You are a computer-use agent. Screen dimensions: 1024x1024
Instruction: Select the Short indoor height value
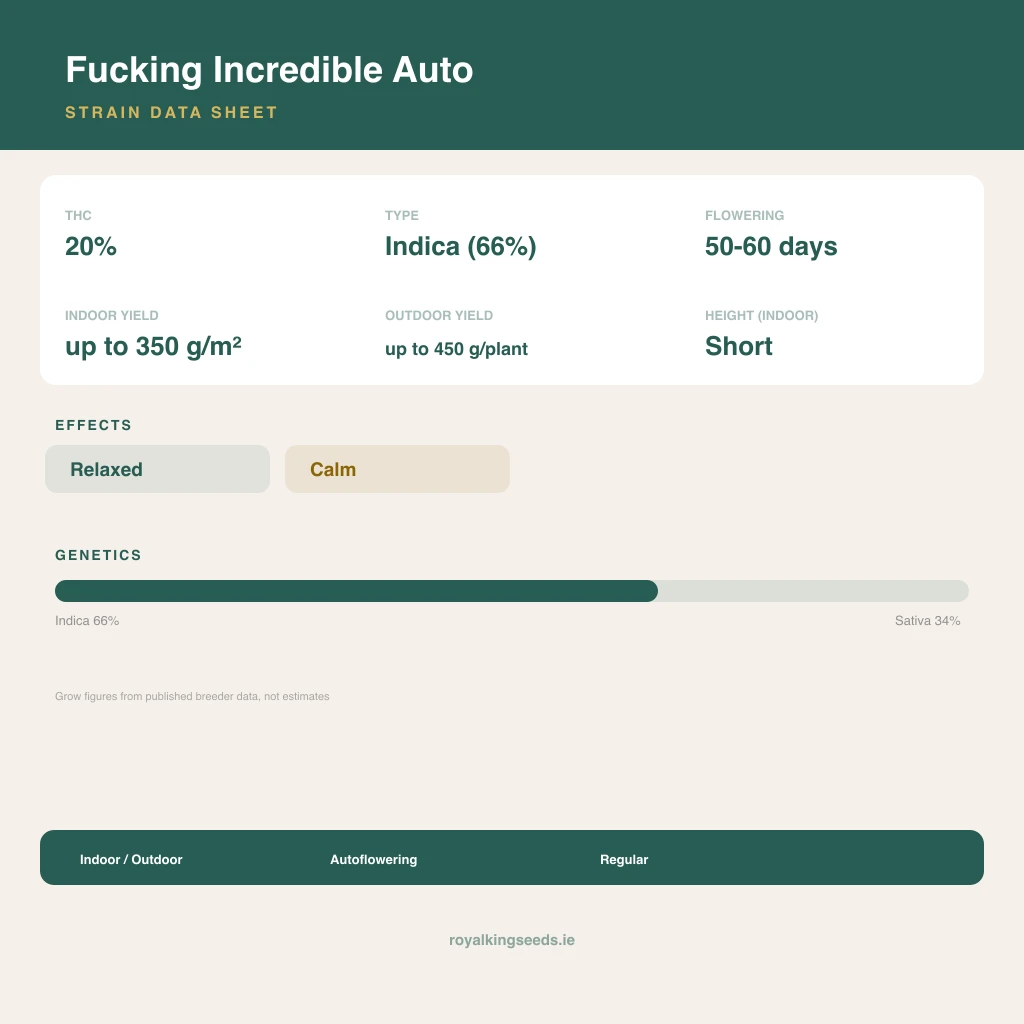739,346
